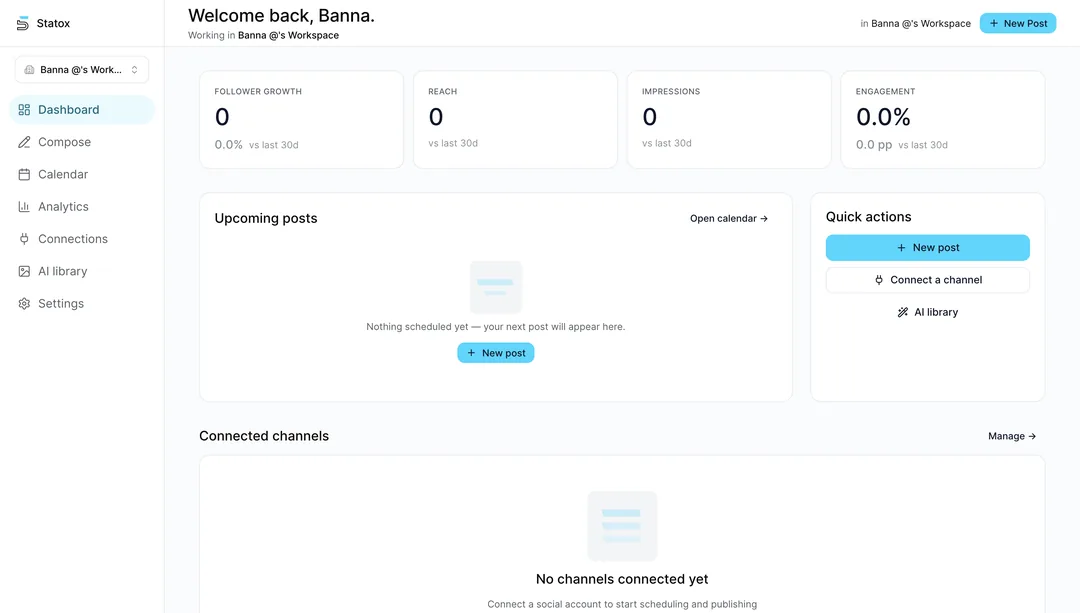This screenshot has height=613, width=1080.
Task: Click 'No channels connected yet' text
Action: [622, 579]
